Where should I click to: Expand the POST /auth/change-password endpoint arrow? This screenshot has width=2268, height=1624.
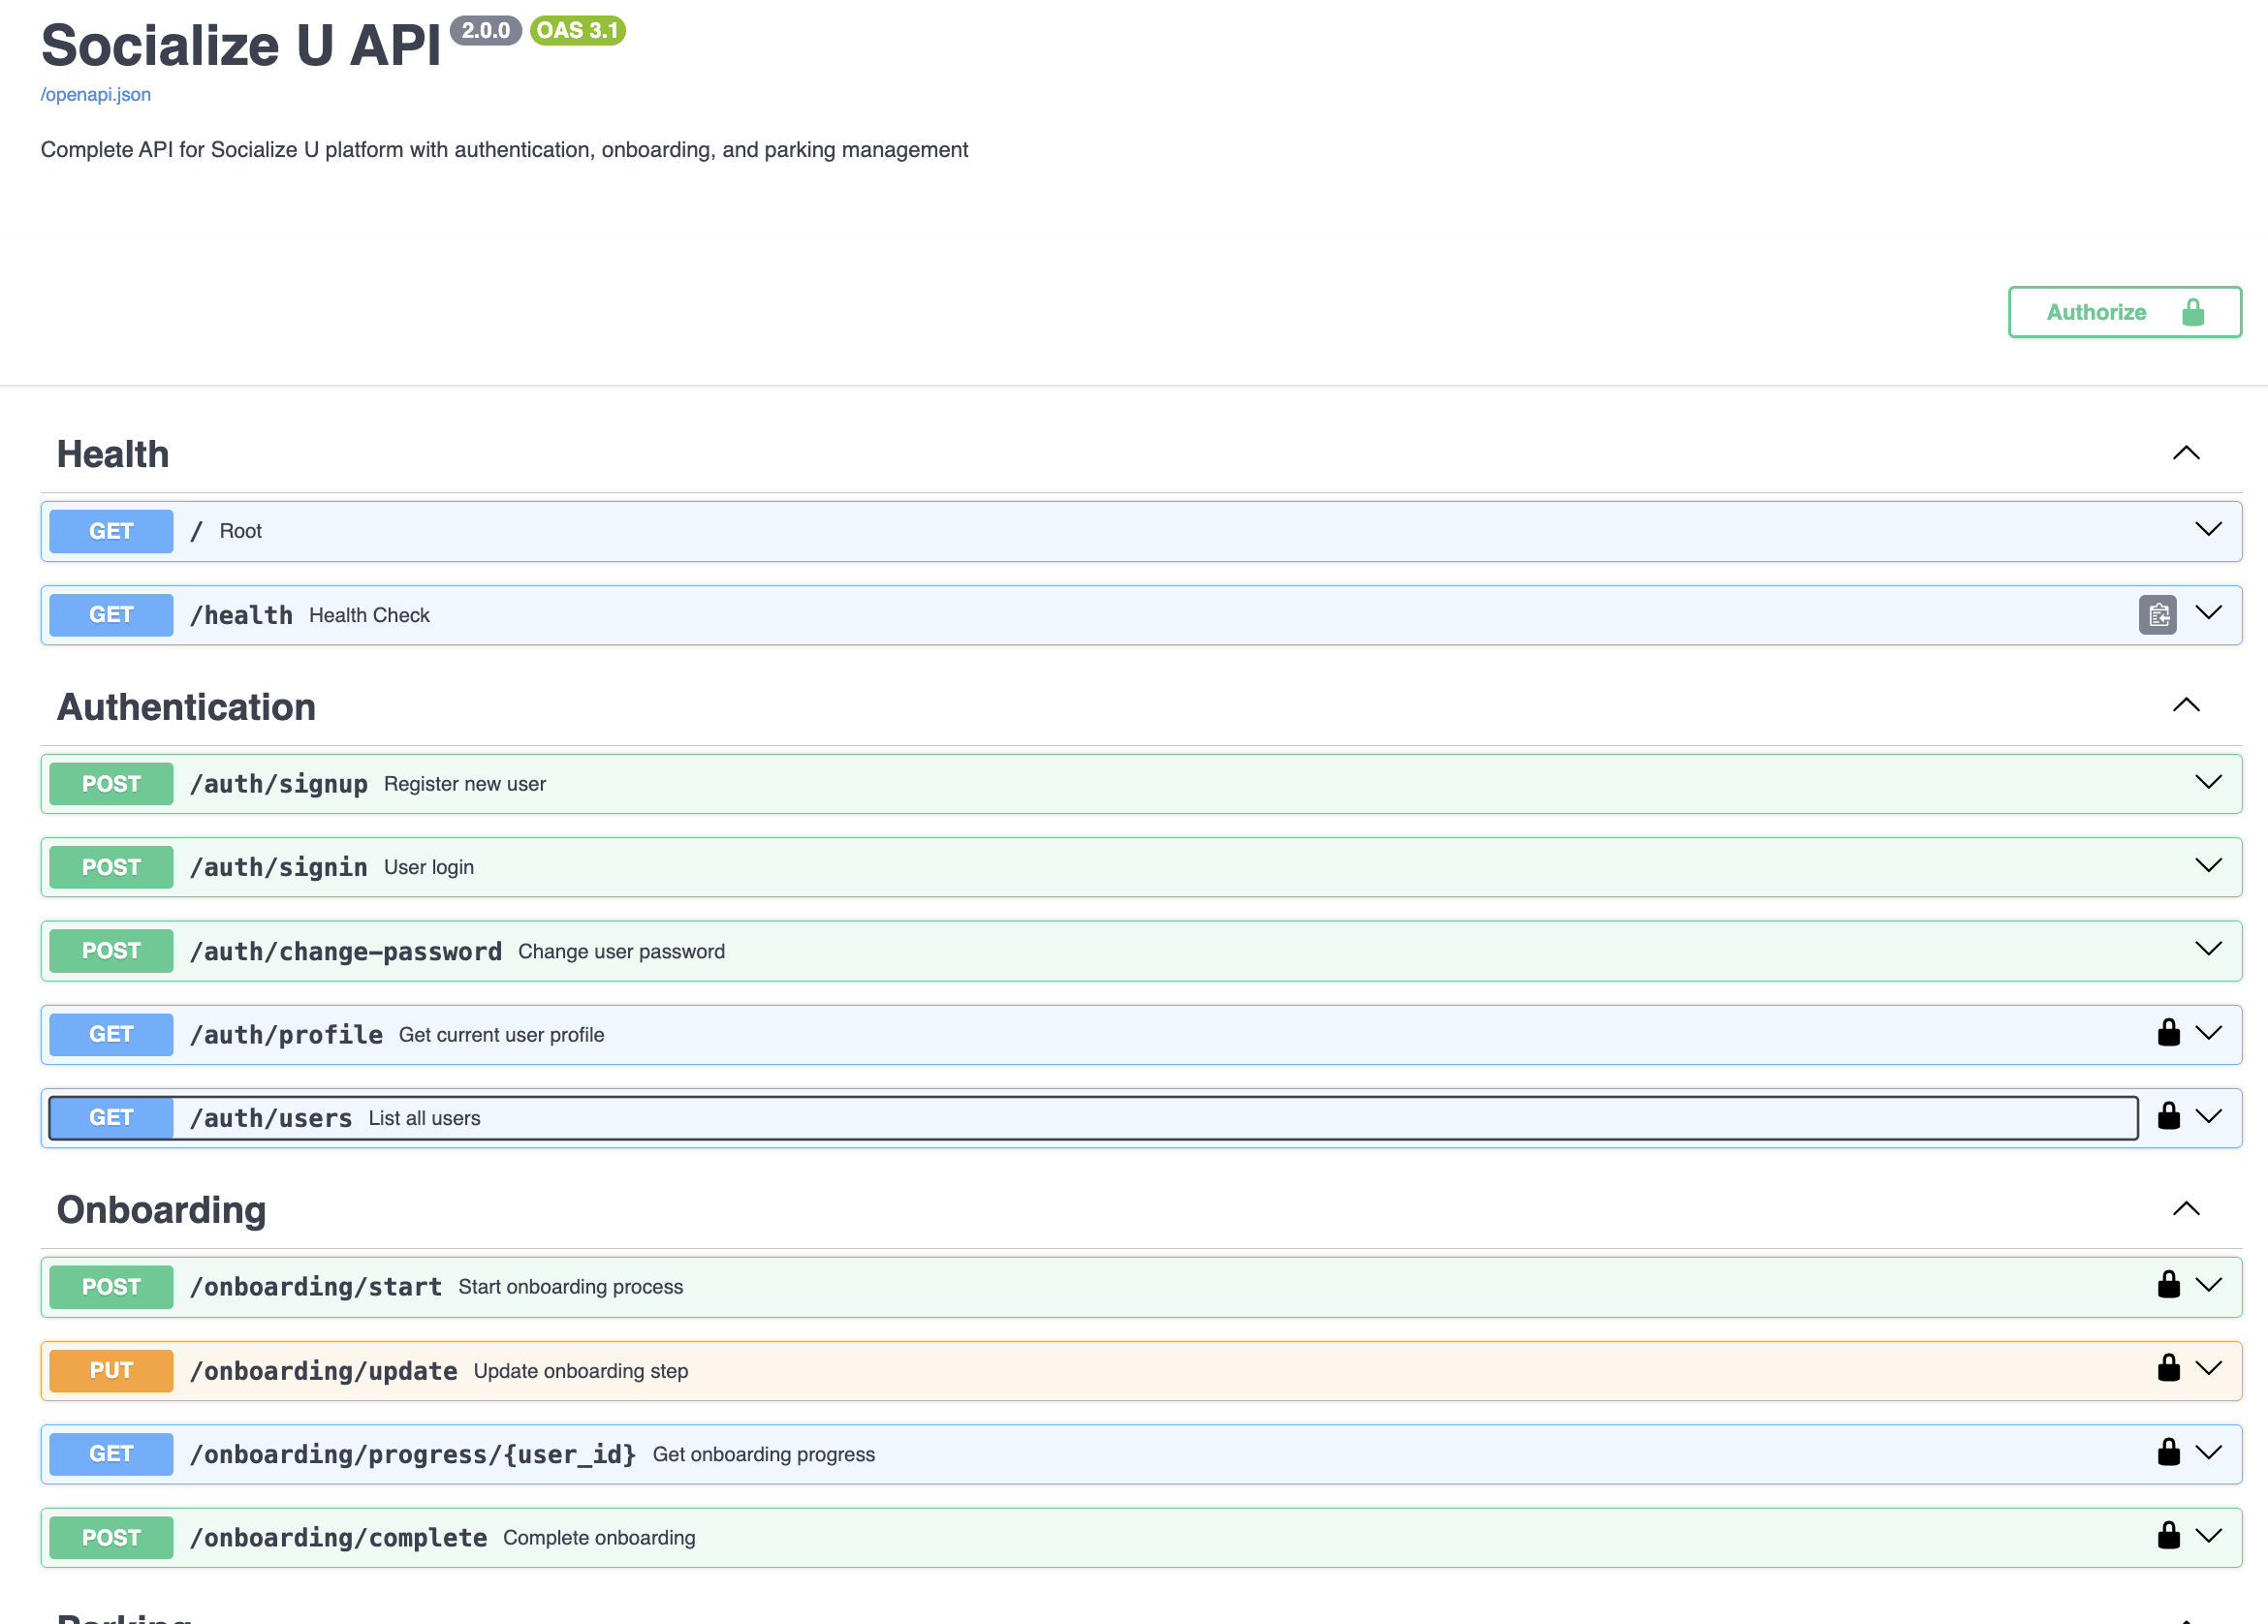2208,949
